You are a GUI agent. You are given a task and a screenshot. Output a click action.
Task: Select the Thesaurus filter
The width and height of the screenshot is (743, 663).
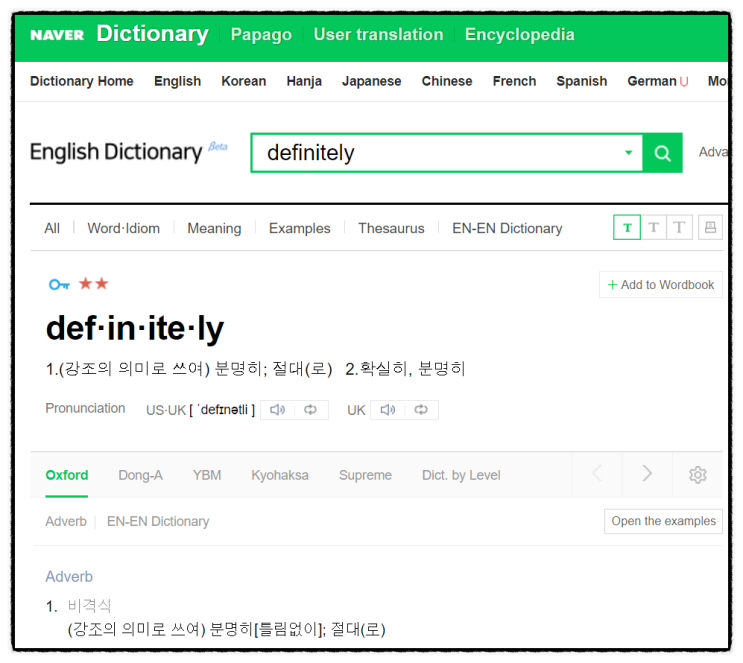pyautogui.click(x=391, y=228)
